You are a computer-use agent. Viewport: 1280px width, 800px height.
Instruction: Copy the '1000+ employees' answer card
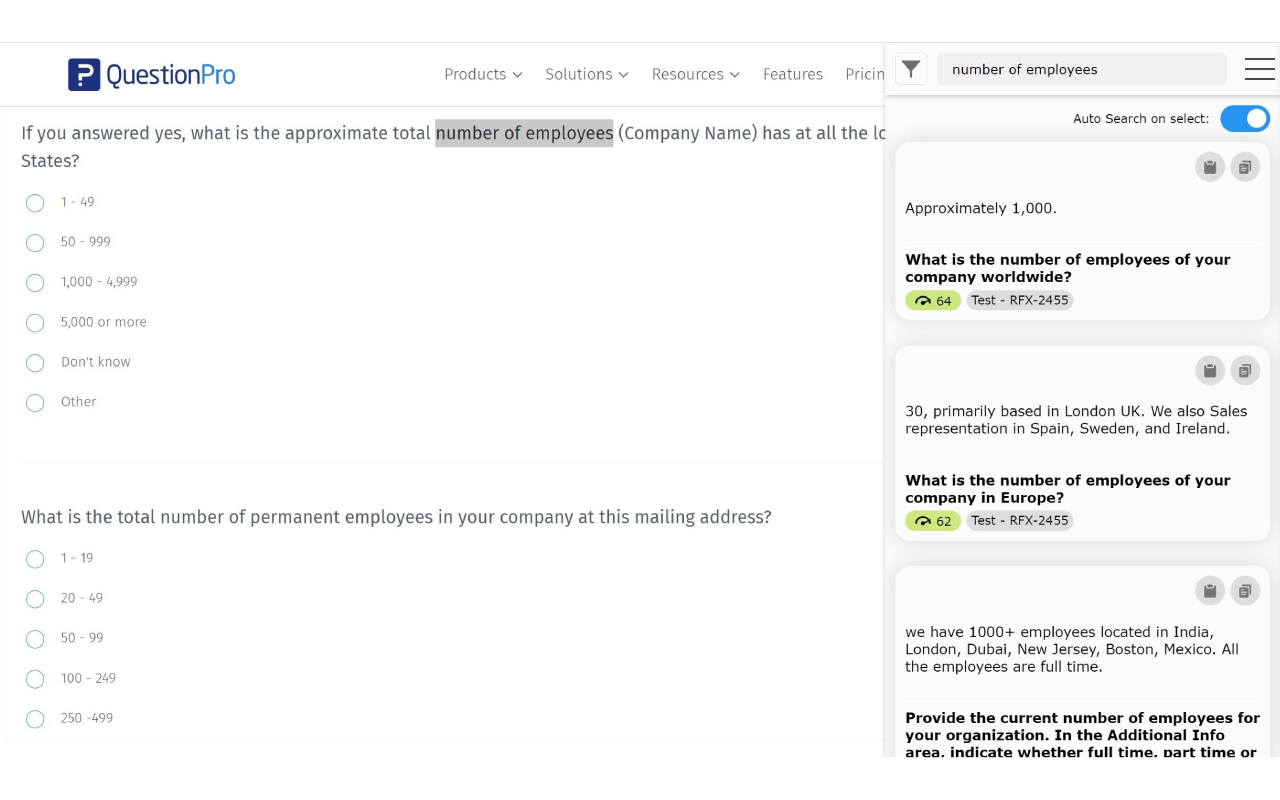[1245, 591]
